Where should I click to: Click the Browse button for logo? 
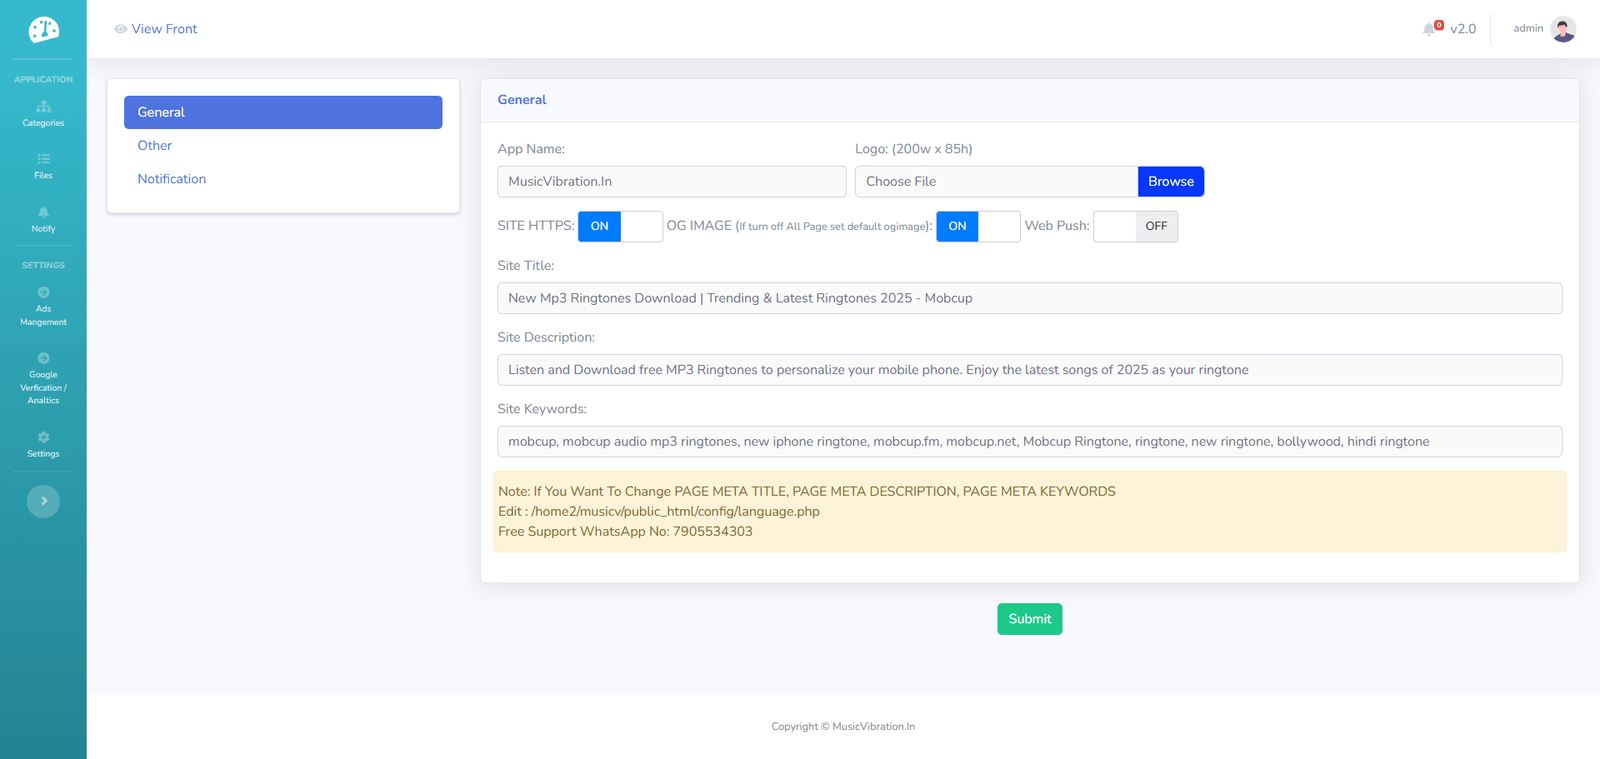coord(1170,181)
